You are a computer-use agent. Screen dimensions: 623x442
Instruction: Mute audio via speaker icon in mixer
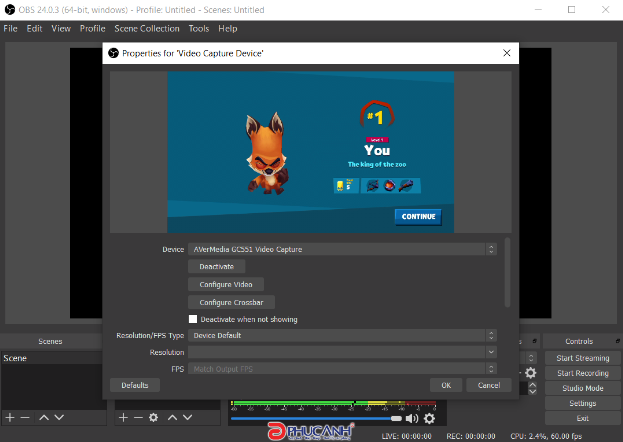coord(412,418)
